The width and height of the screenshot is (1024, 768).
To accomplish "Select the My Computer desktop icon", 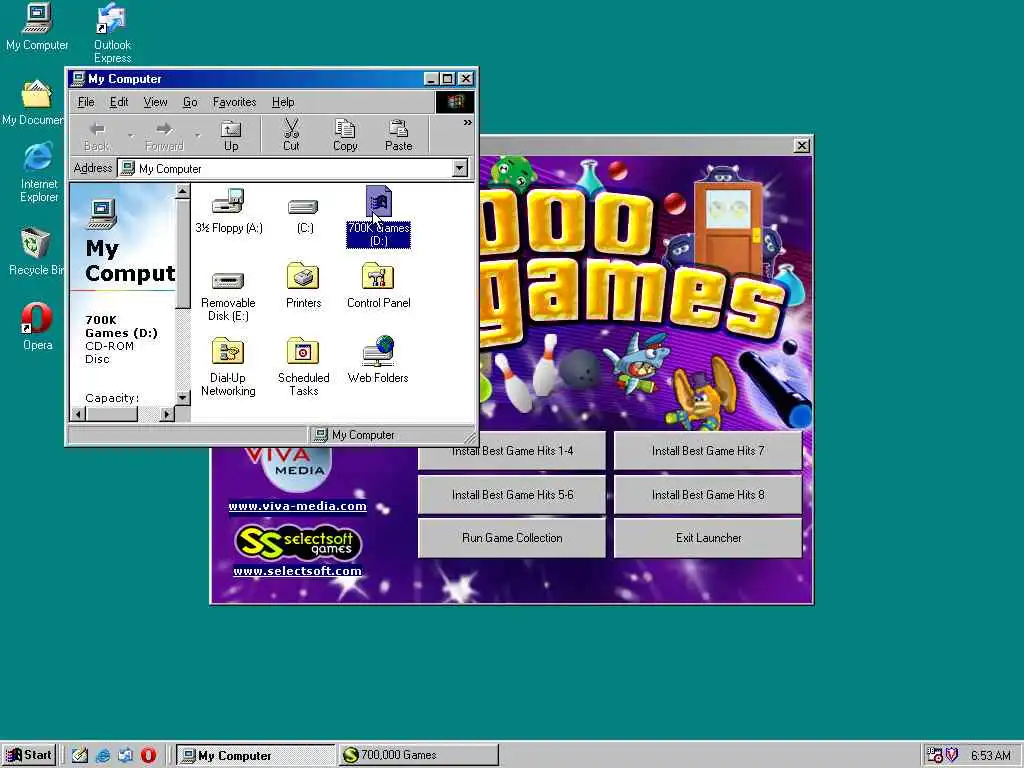I will pyautogui.click(x=37, y=27).
